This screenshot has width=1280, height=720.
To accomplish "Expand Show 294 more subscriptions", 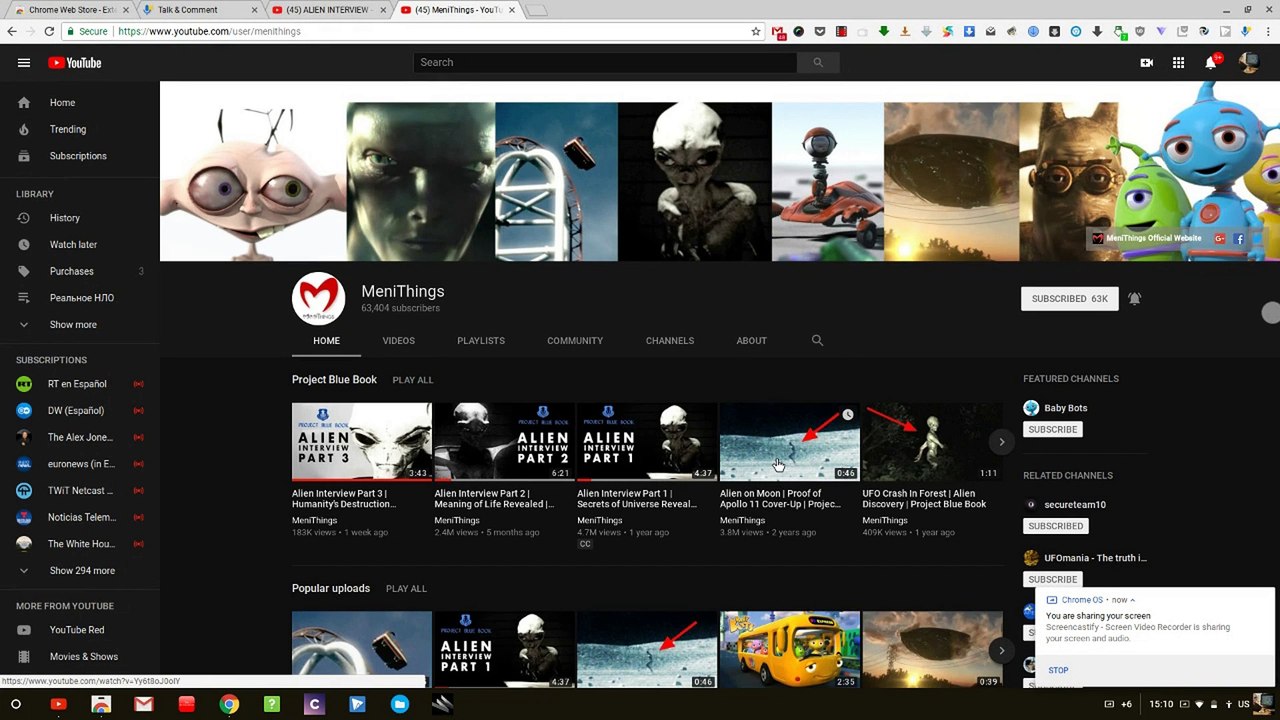I will coord(82,571).
